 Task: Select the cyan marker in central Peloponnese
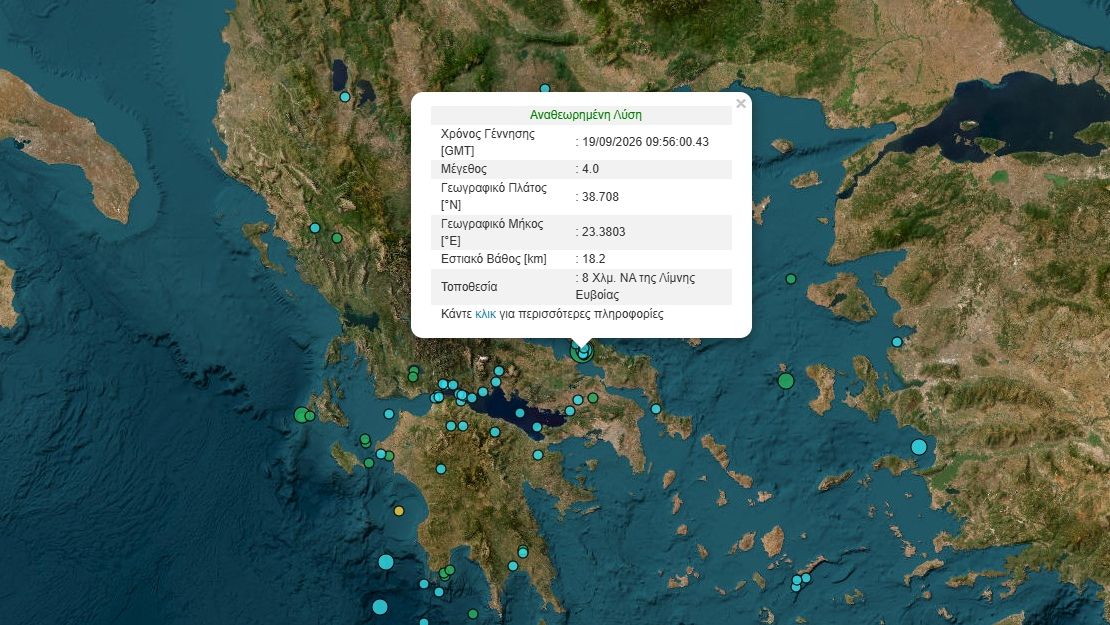441,469
